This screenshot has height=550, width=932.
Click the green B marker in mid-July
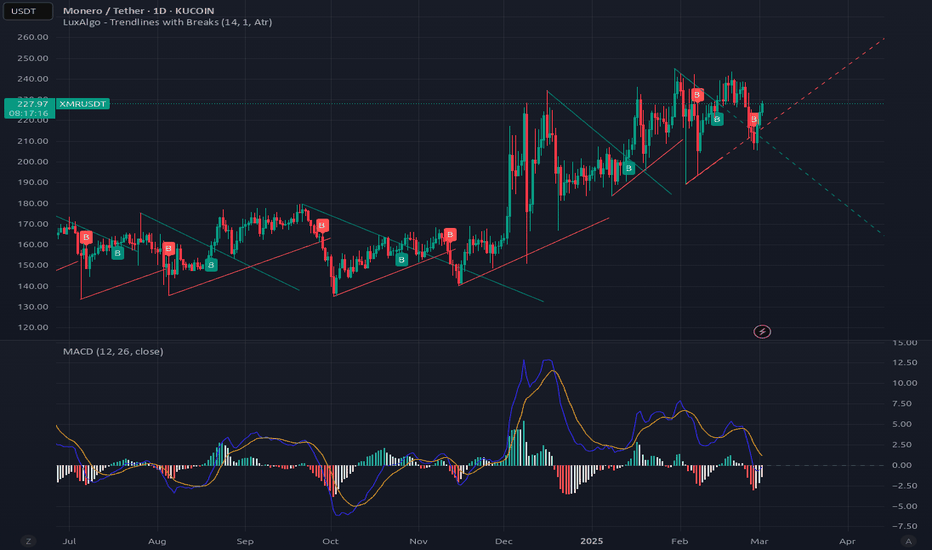pos(118,253)
